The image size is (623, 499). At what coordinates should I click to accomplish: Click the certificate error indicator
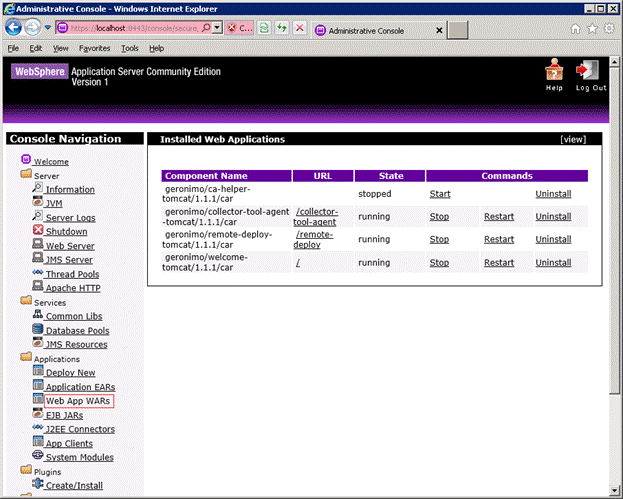click(239, 28)
